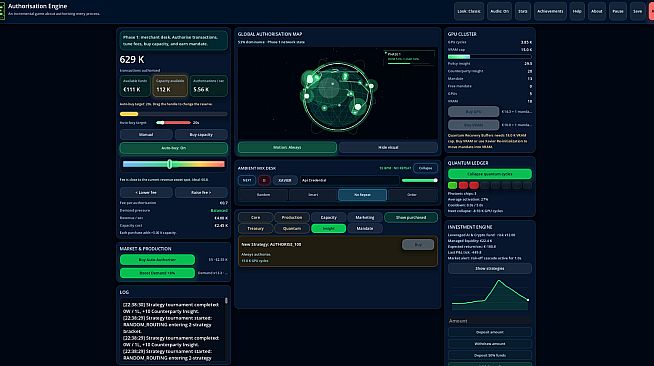
Task: Buy the AUTHORISE_100 strategy
Action: point(418,245)
